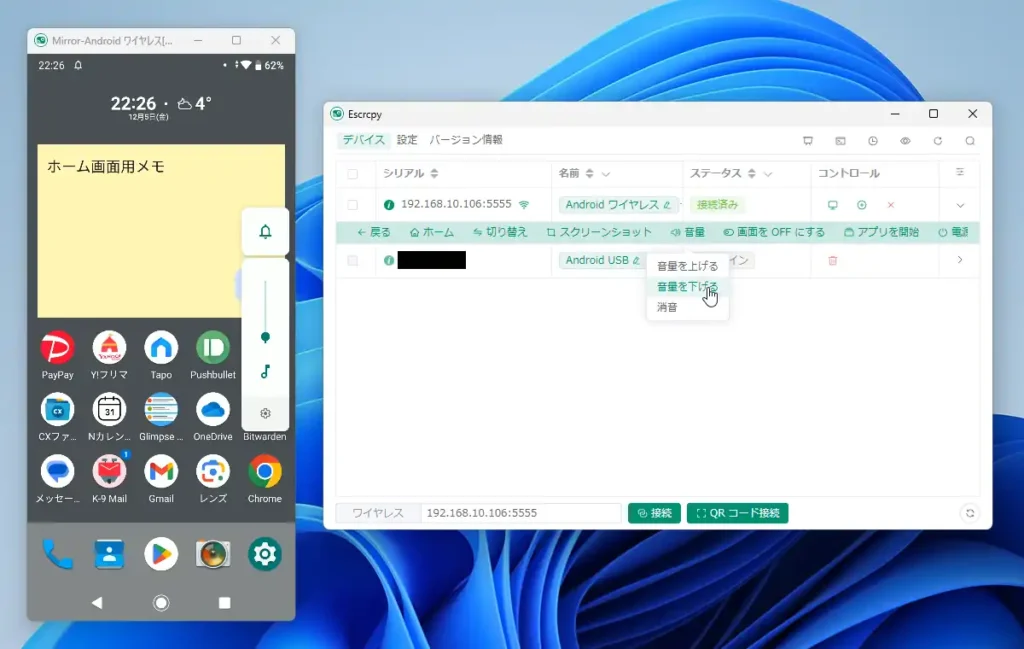Click the wireless IP address input field
Viewport: 1024px width, 649px height.
[x=520, y=512]
